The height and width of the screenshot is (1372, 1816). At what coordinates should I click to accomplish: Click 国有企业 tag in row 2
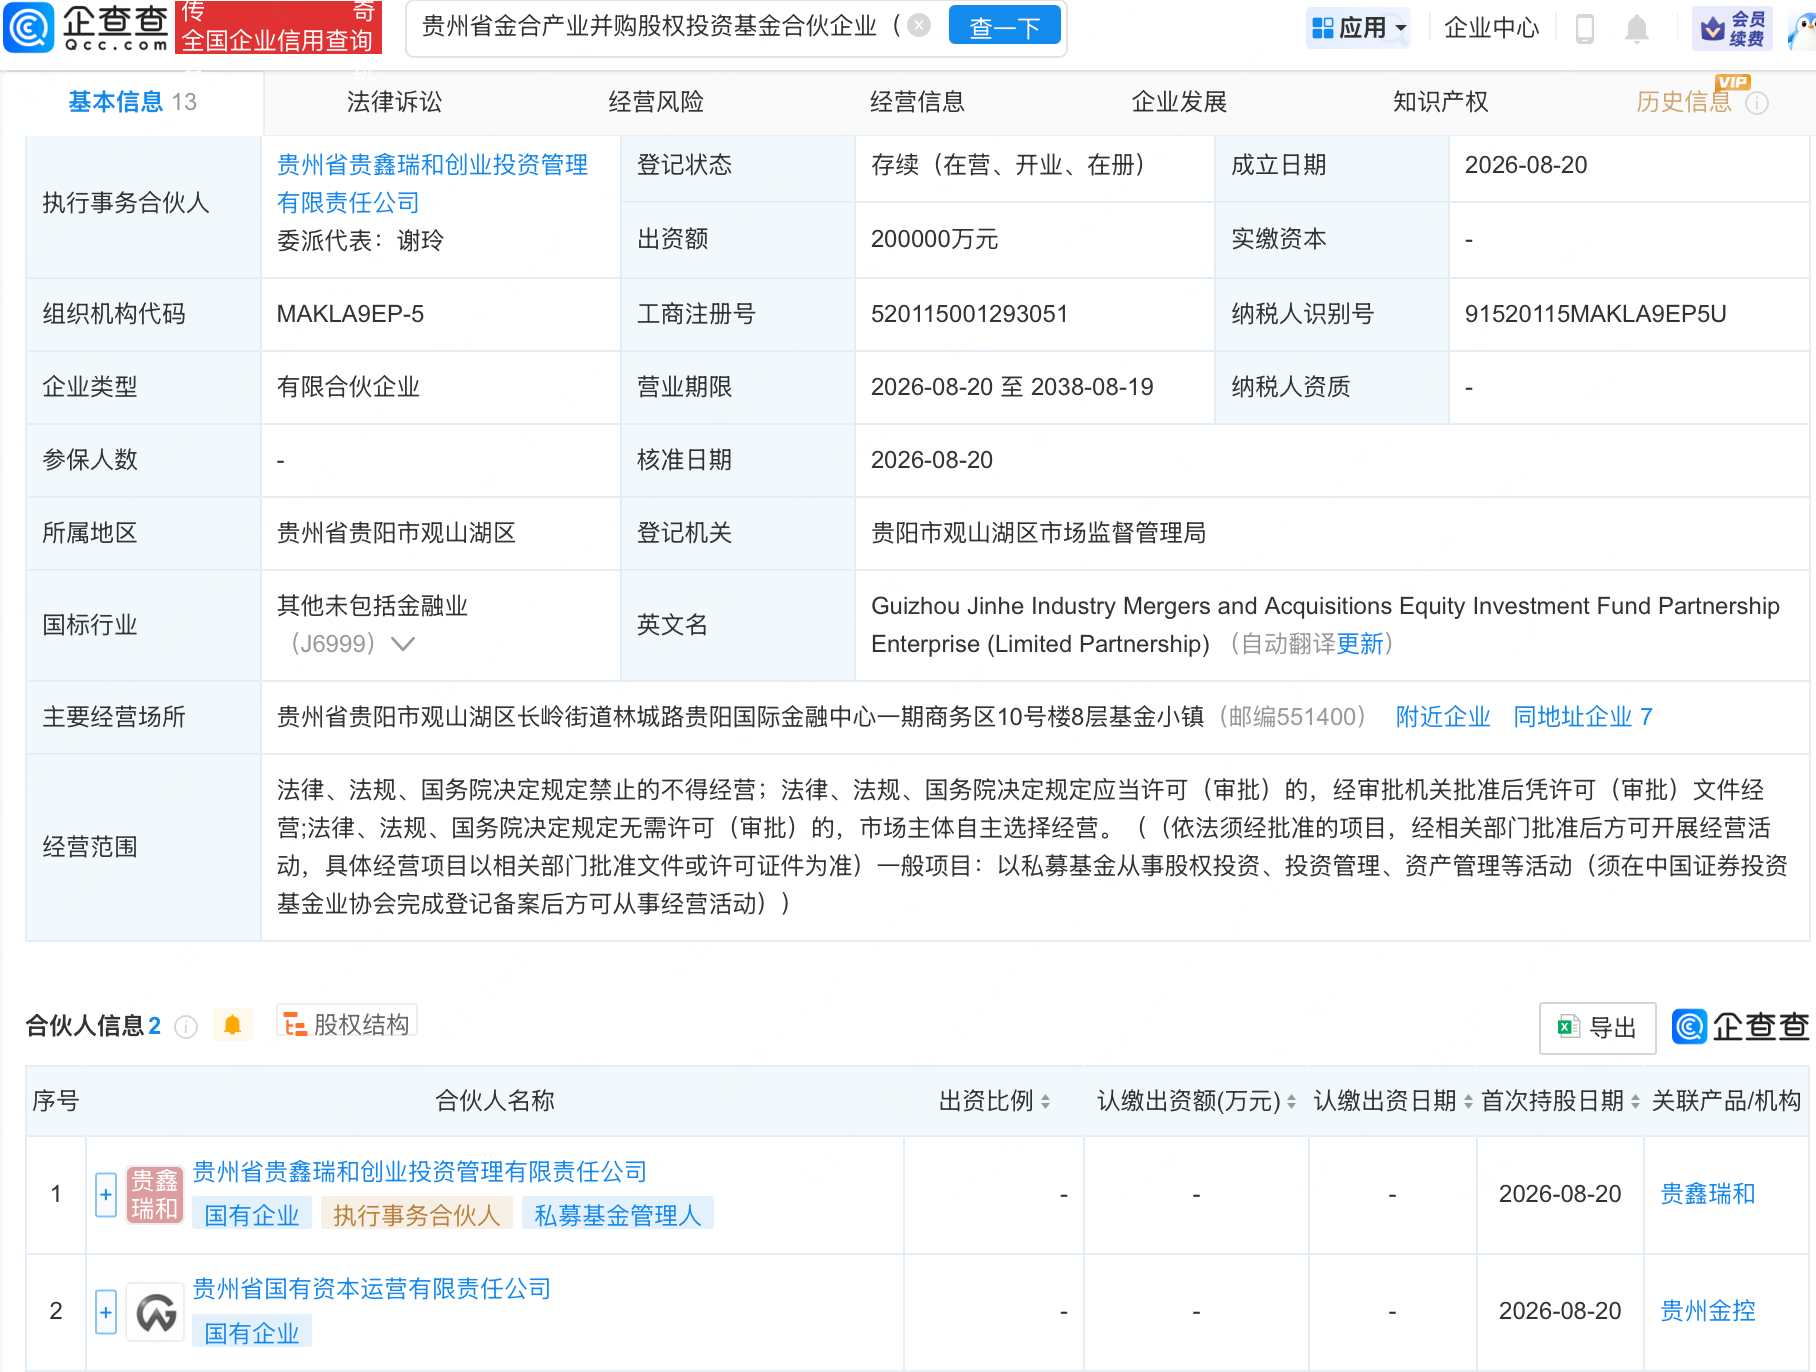pos(252,1333)
